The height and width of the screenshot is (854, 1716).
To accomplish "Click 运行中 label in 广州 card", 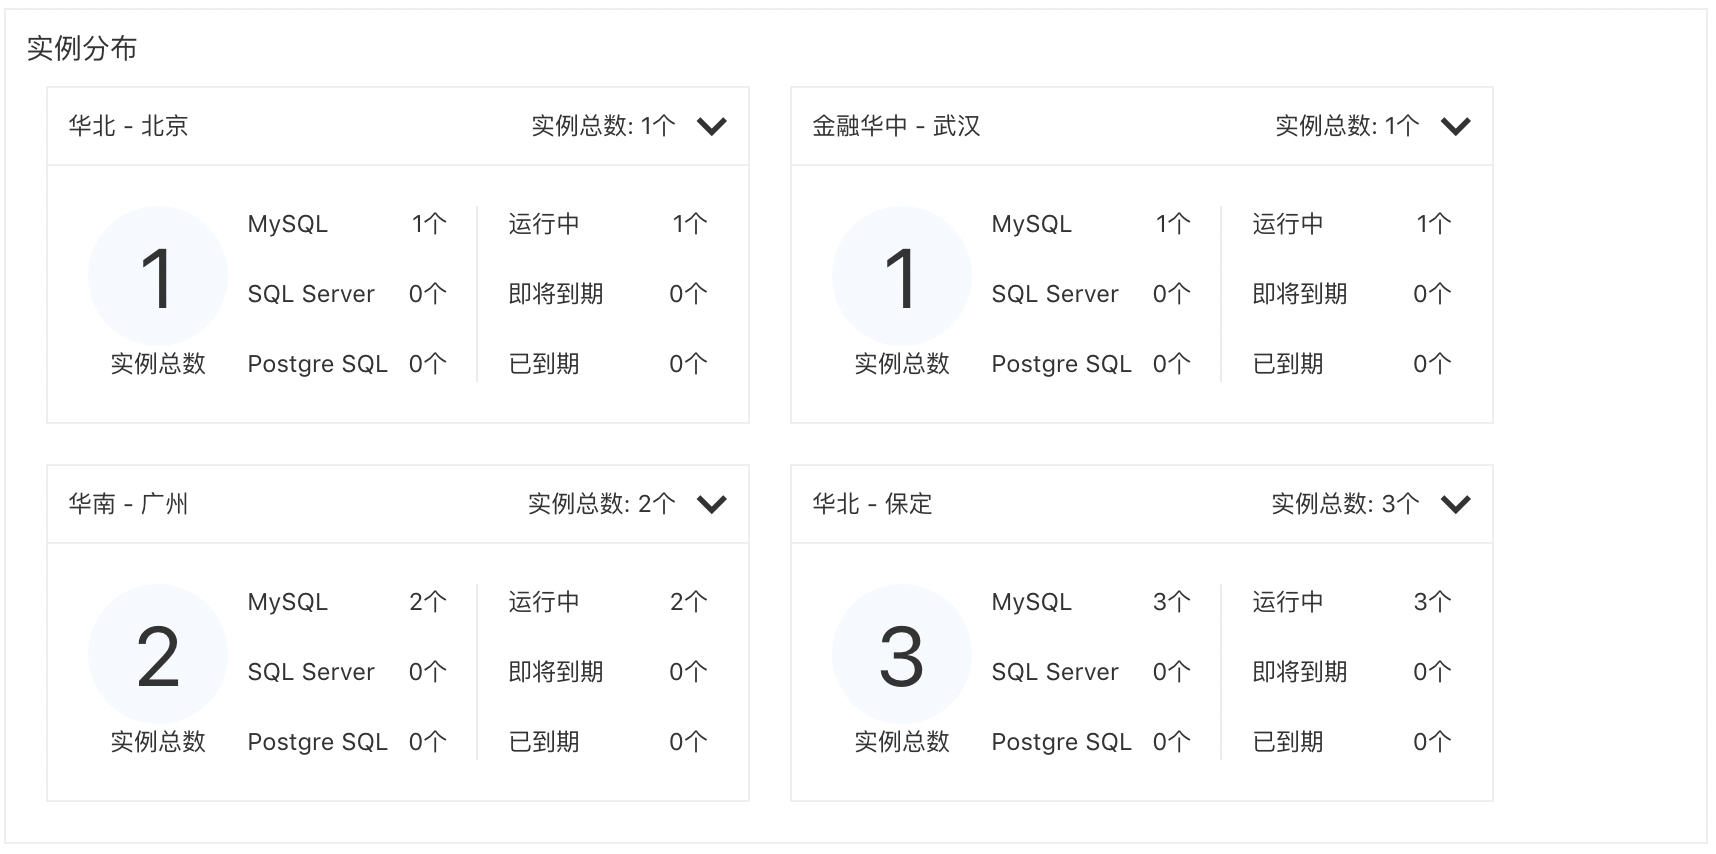I will [544, 602].
